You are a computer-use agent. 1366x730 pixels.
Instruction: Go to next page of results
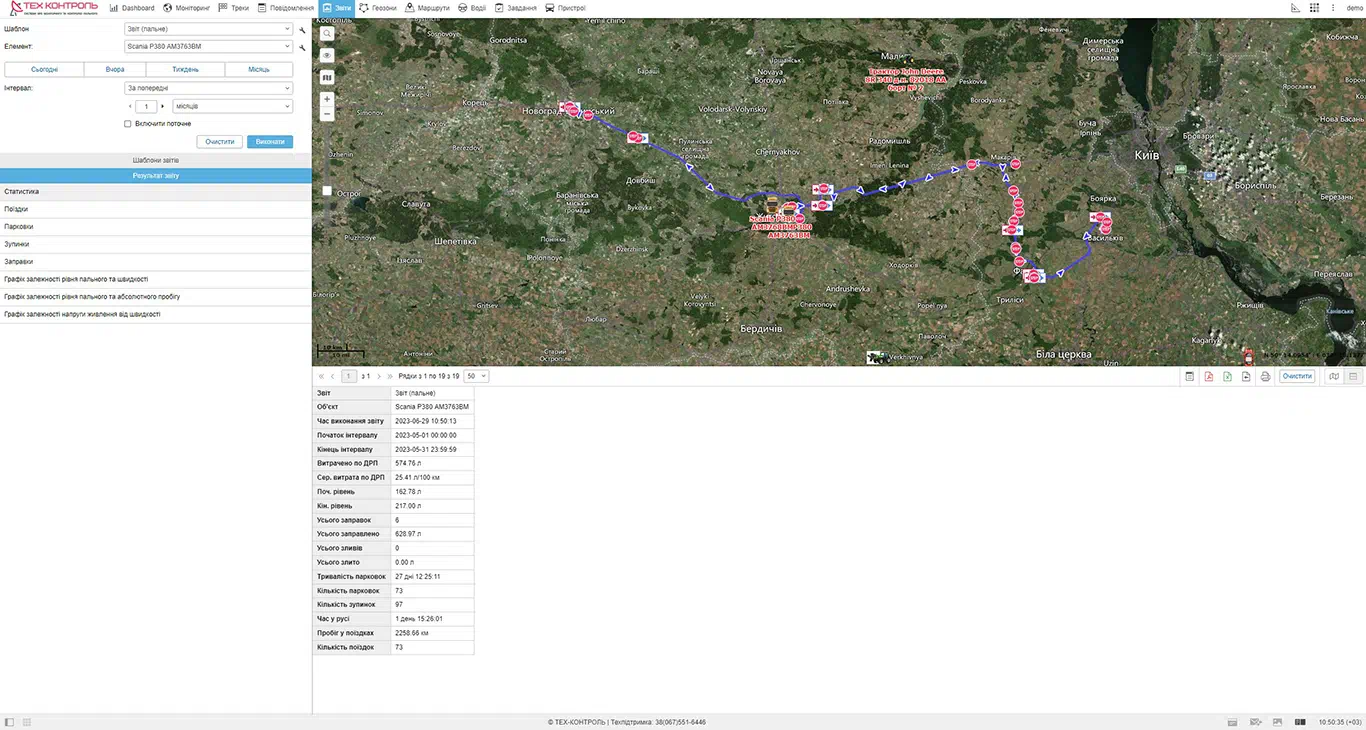[x=378, y=376]
